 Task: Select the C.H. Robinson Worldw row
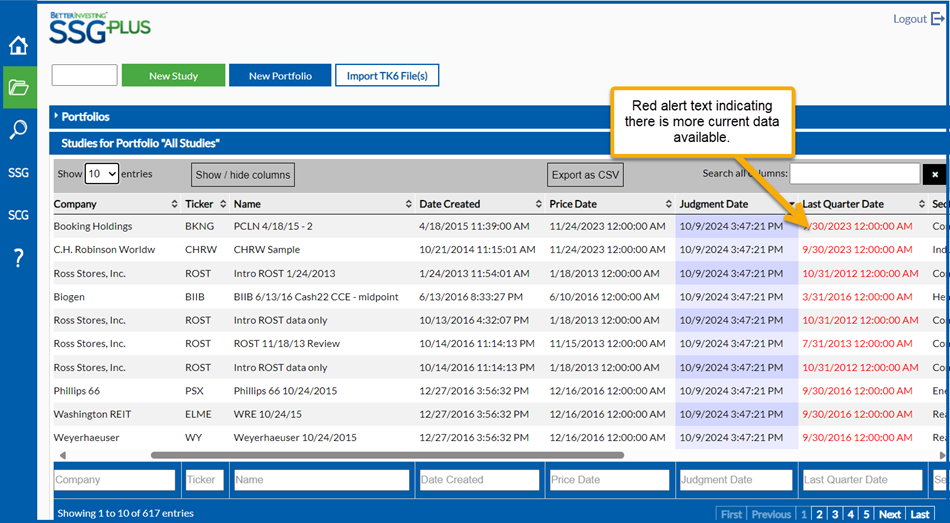tap(500, 250)
